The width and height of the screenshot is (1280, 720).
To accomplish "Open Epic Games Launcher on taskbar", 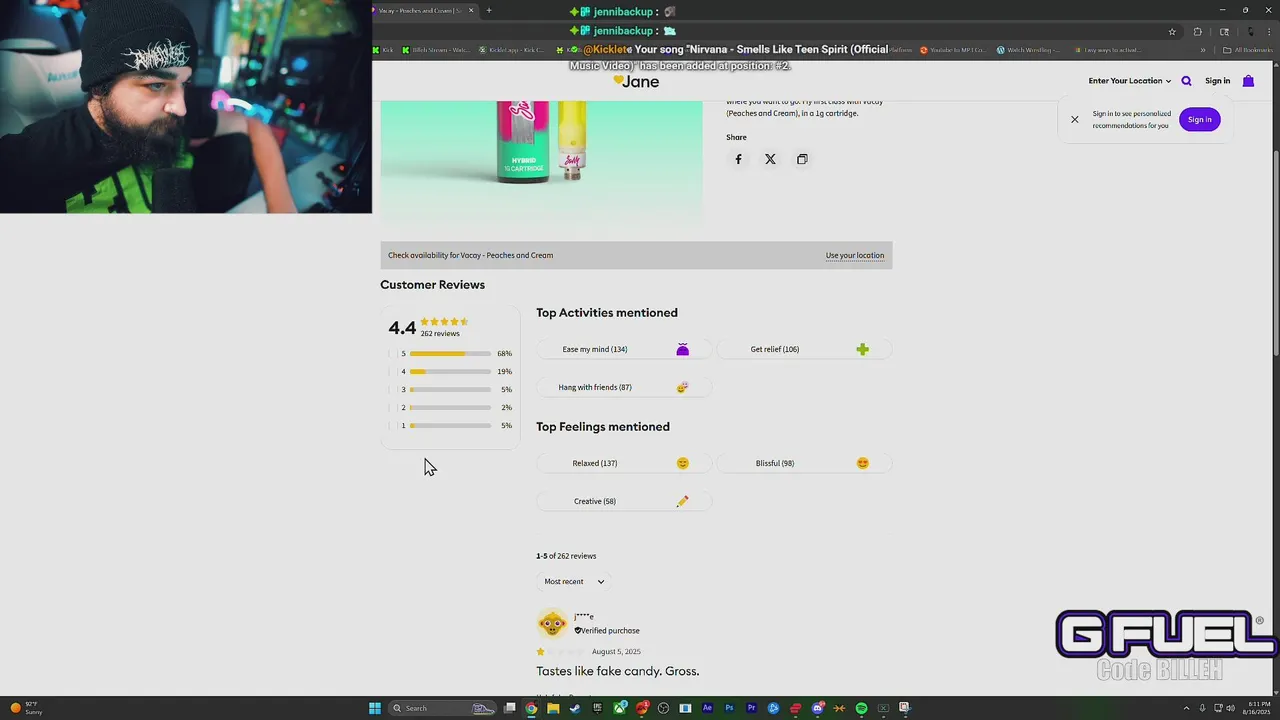I will click(x=597, y=708).
